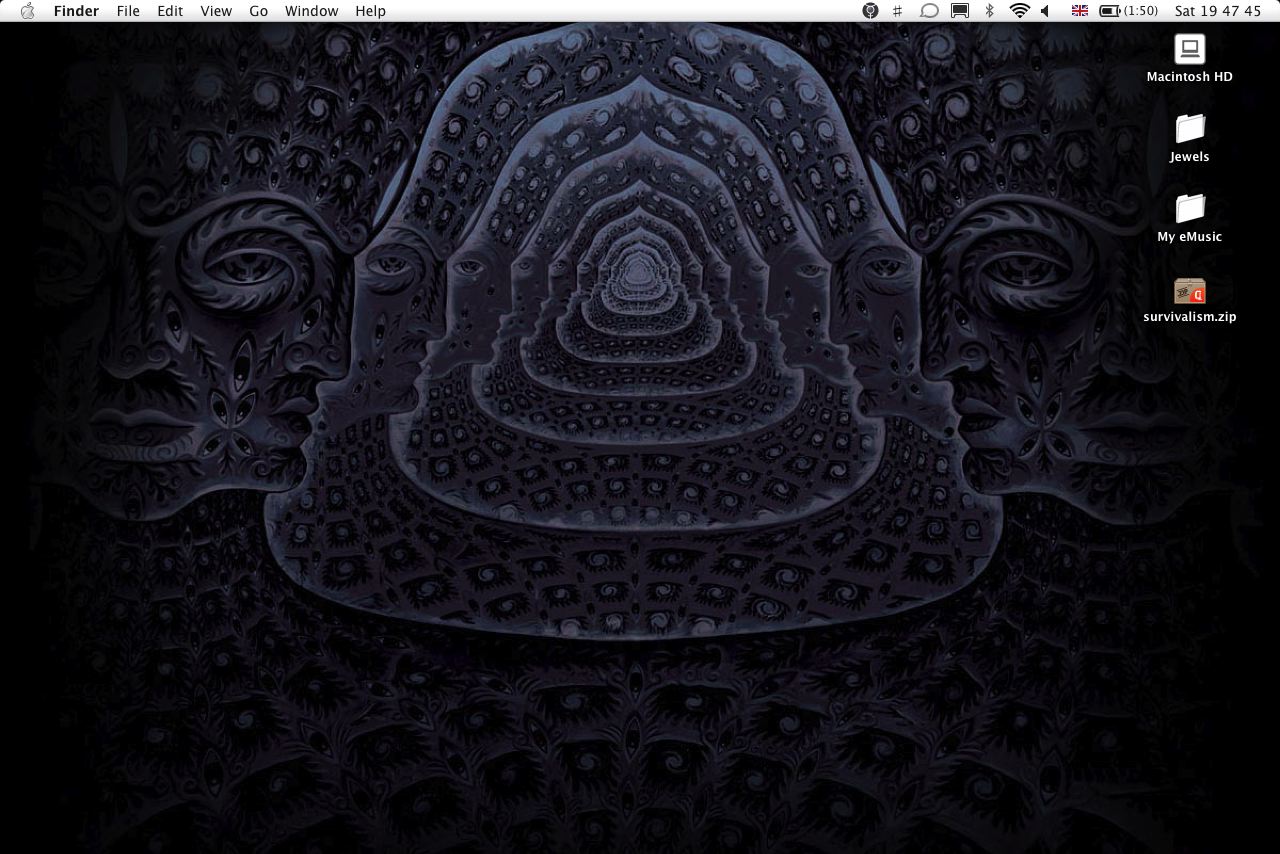The height and width of the screenshot is (854, 1280).
Task: Open the Apple menu
Action: click(28, 11)
